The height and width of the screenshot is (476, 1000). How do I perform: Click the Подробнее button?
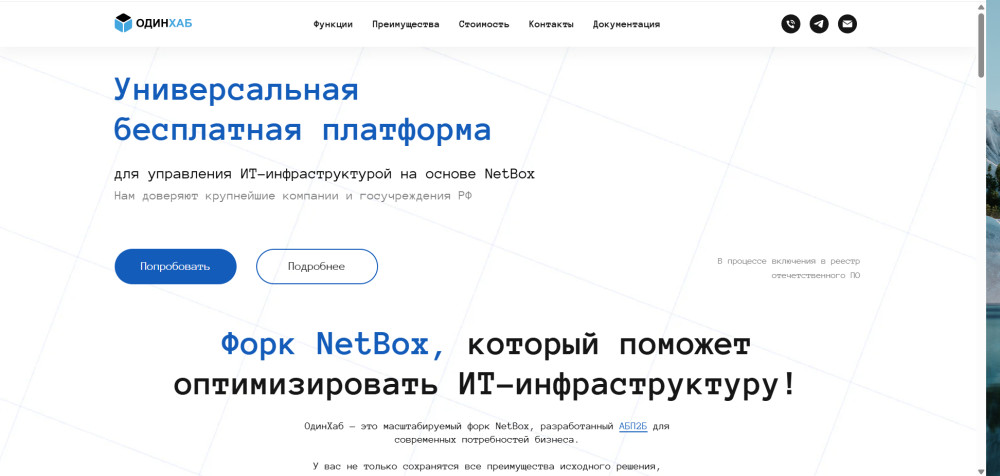[317, 266]
